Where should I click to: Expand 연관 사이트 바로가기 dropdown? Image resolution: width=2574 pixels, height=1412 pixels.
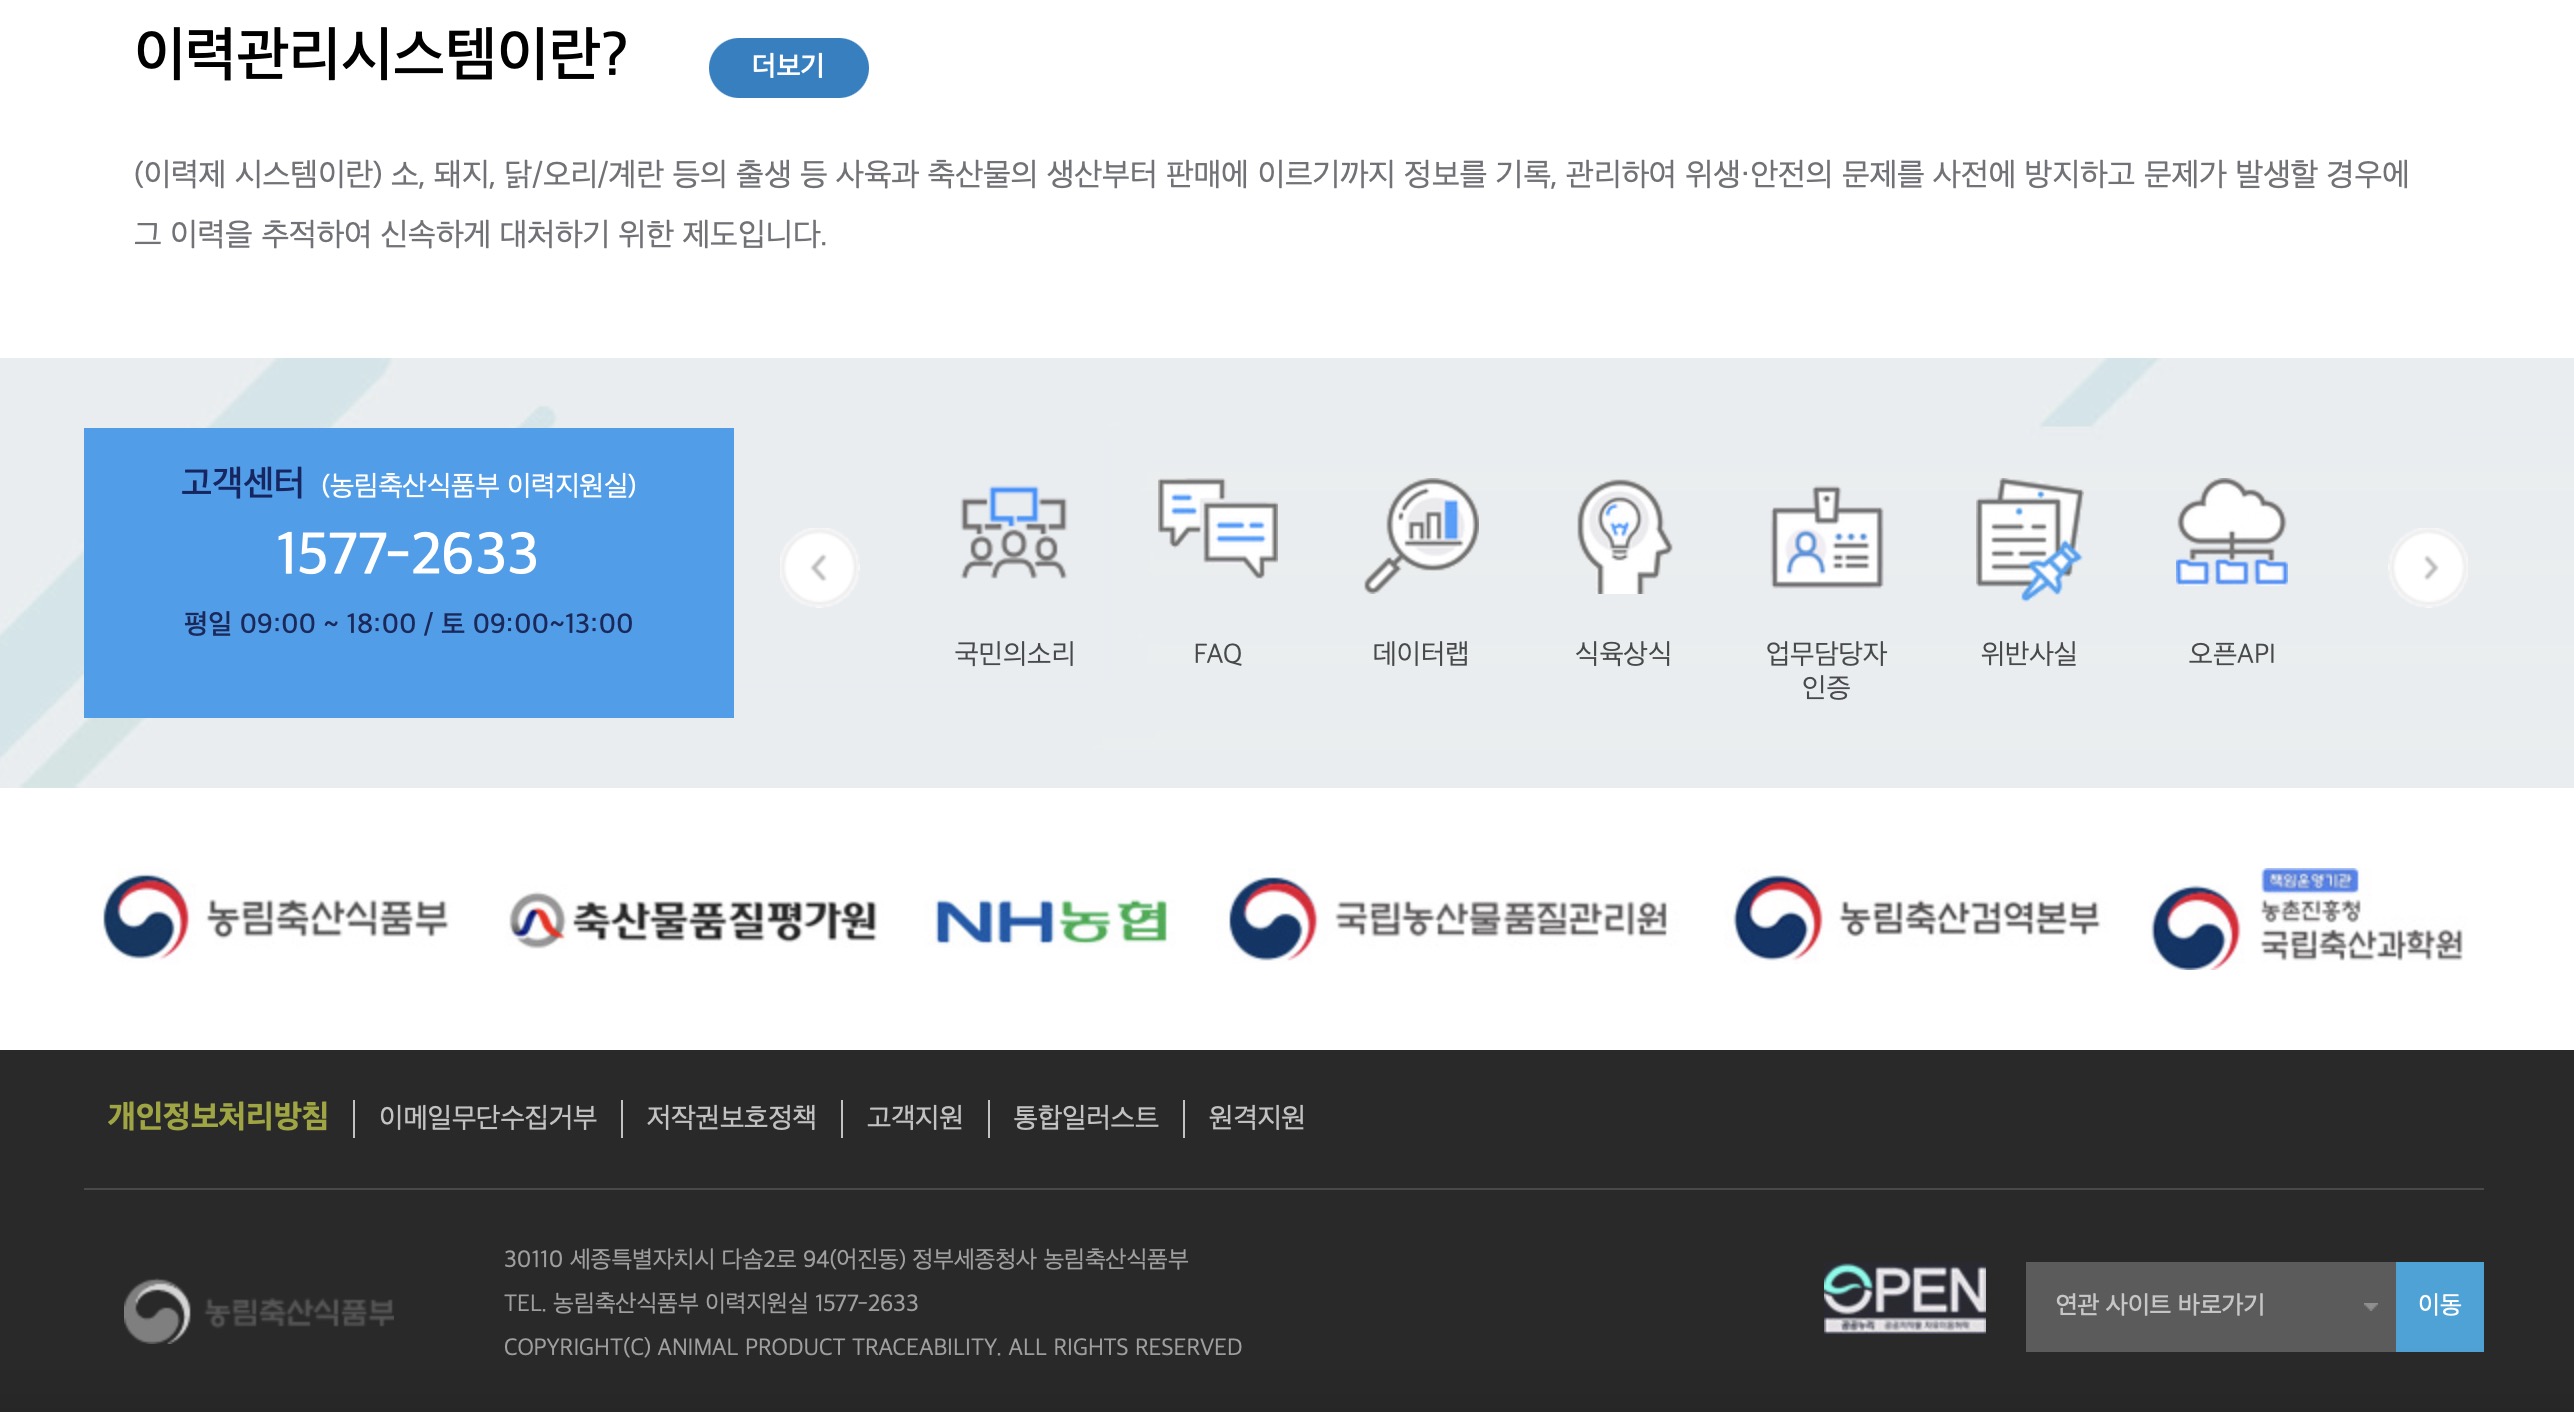point(2210,1305)
